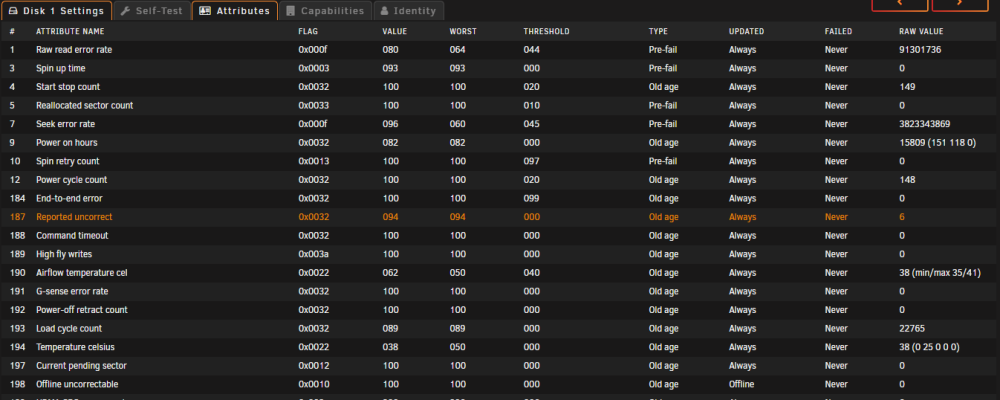Click the TYPE column header
The width and height of the screenshot is (1000, 400).
point(658,31)
